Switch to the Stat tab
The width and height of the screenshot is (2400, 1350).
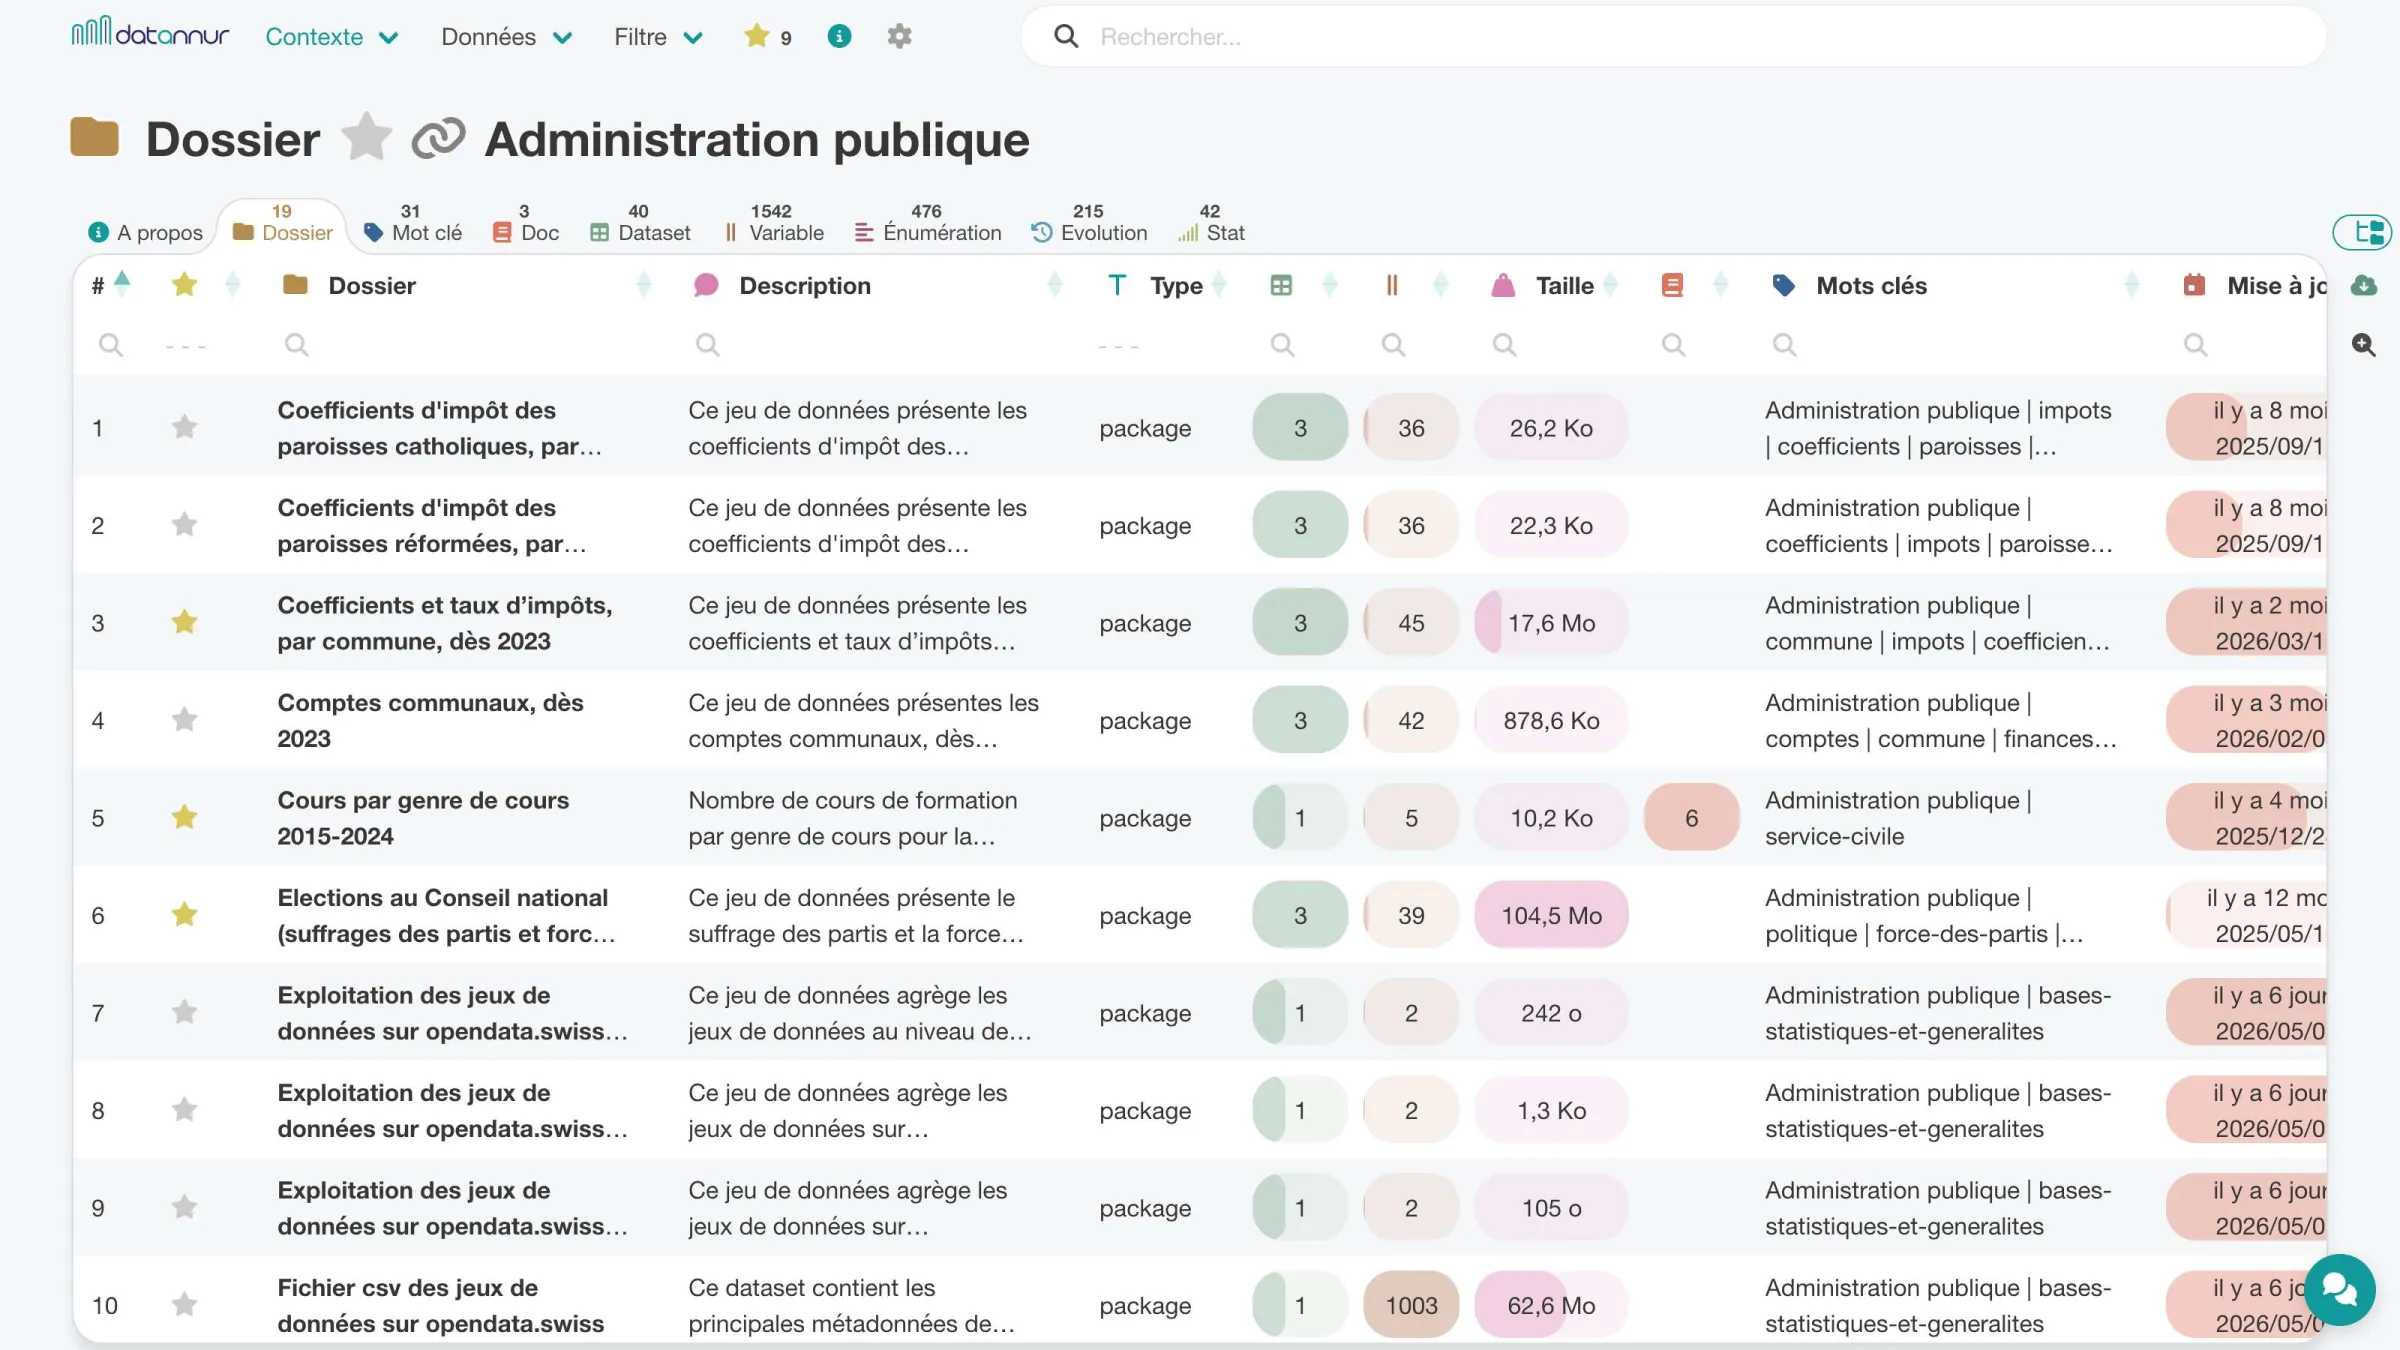[1211, 224]
